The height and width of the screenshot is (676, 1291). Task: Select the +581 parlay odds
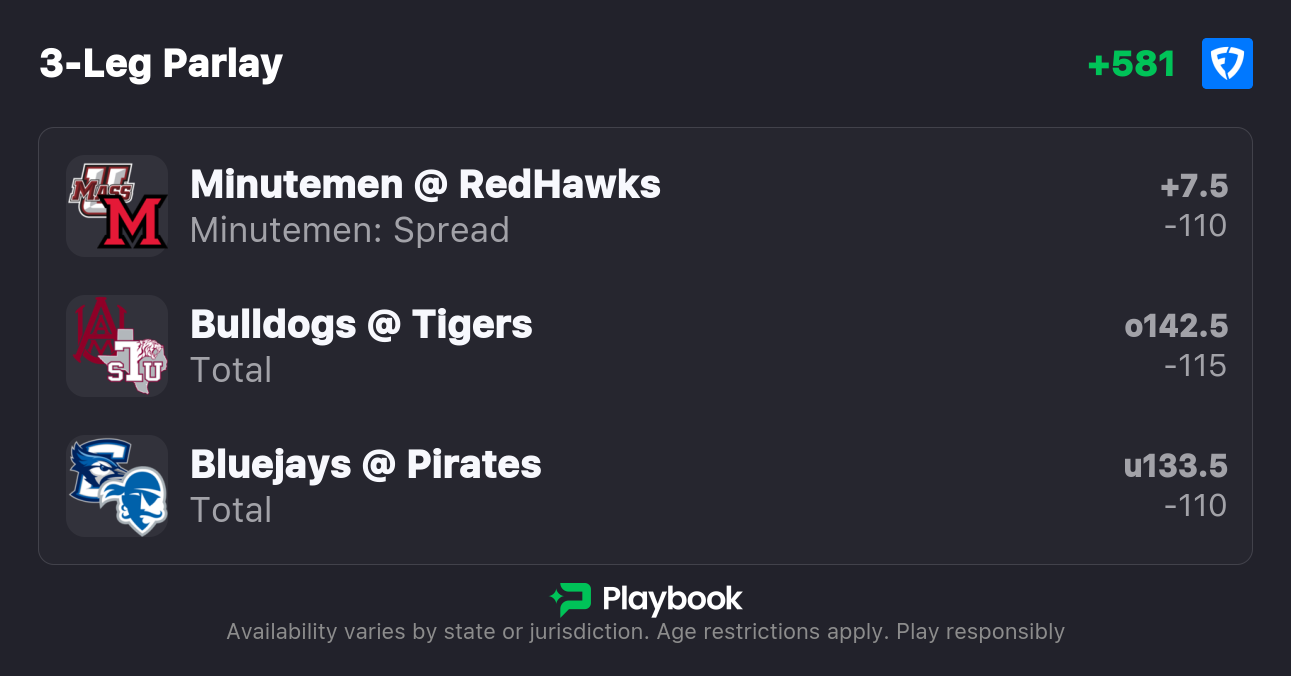[1131, 64]
